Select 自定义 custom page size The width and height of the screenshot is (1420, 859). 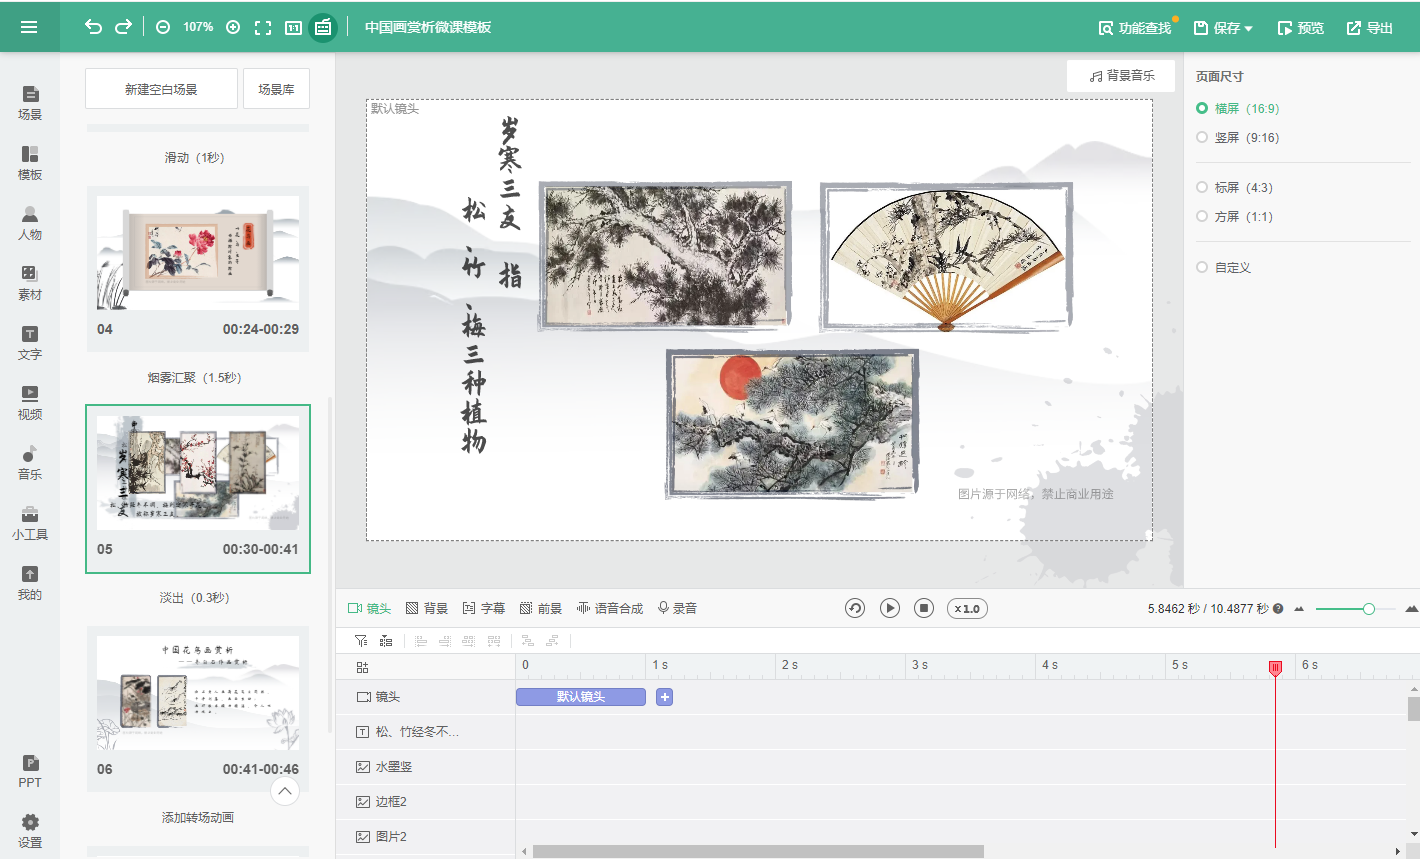(x=1224, y=267)
